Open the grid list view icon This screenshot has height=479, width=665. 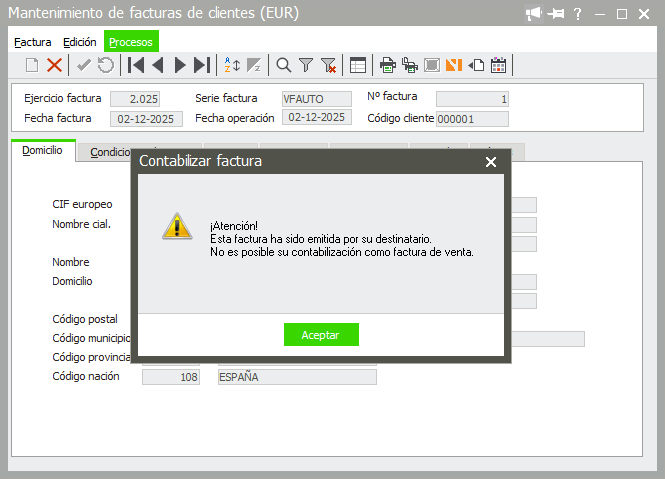(357, 65)
